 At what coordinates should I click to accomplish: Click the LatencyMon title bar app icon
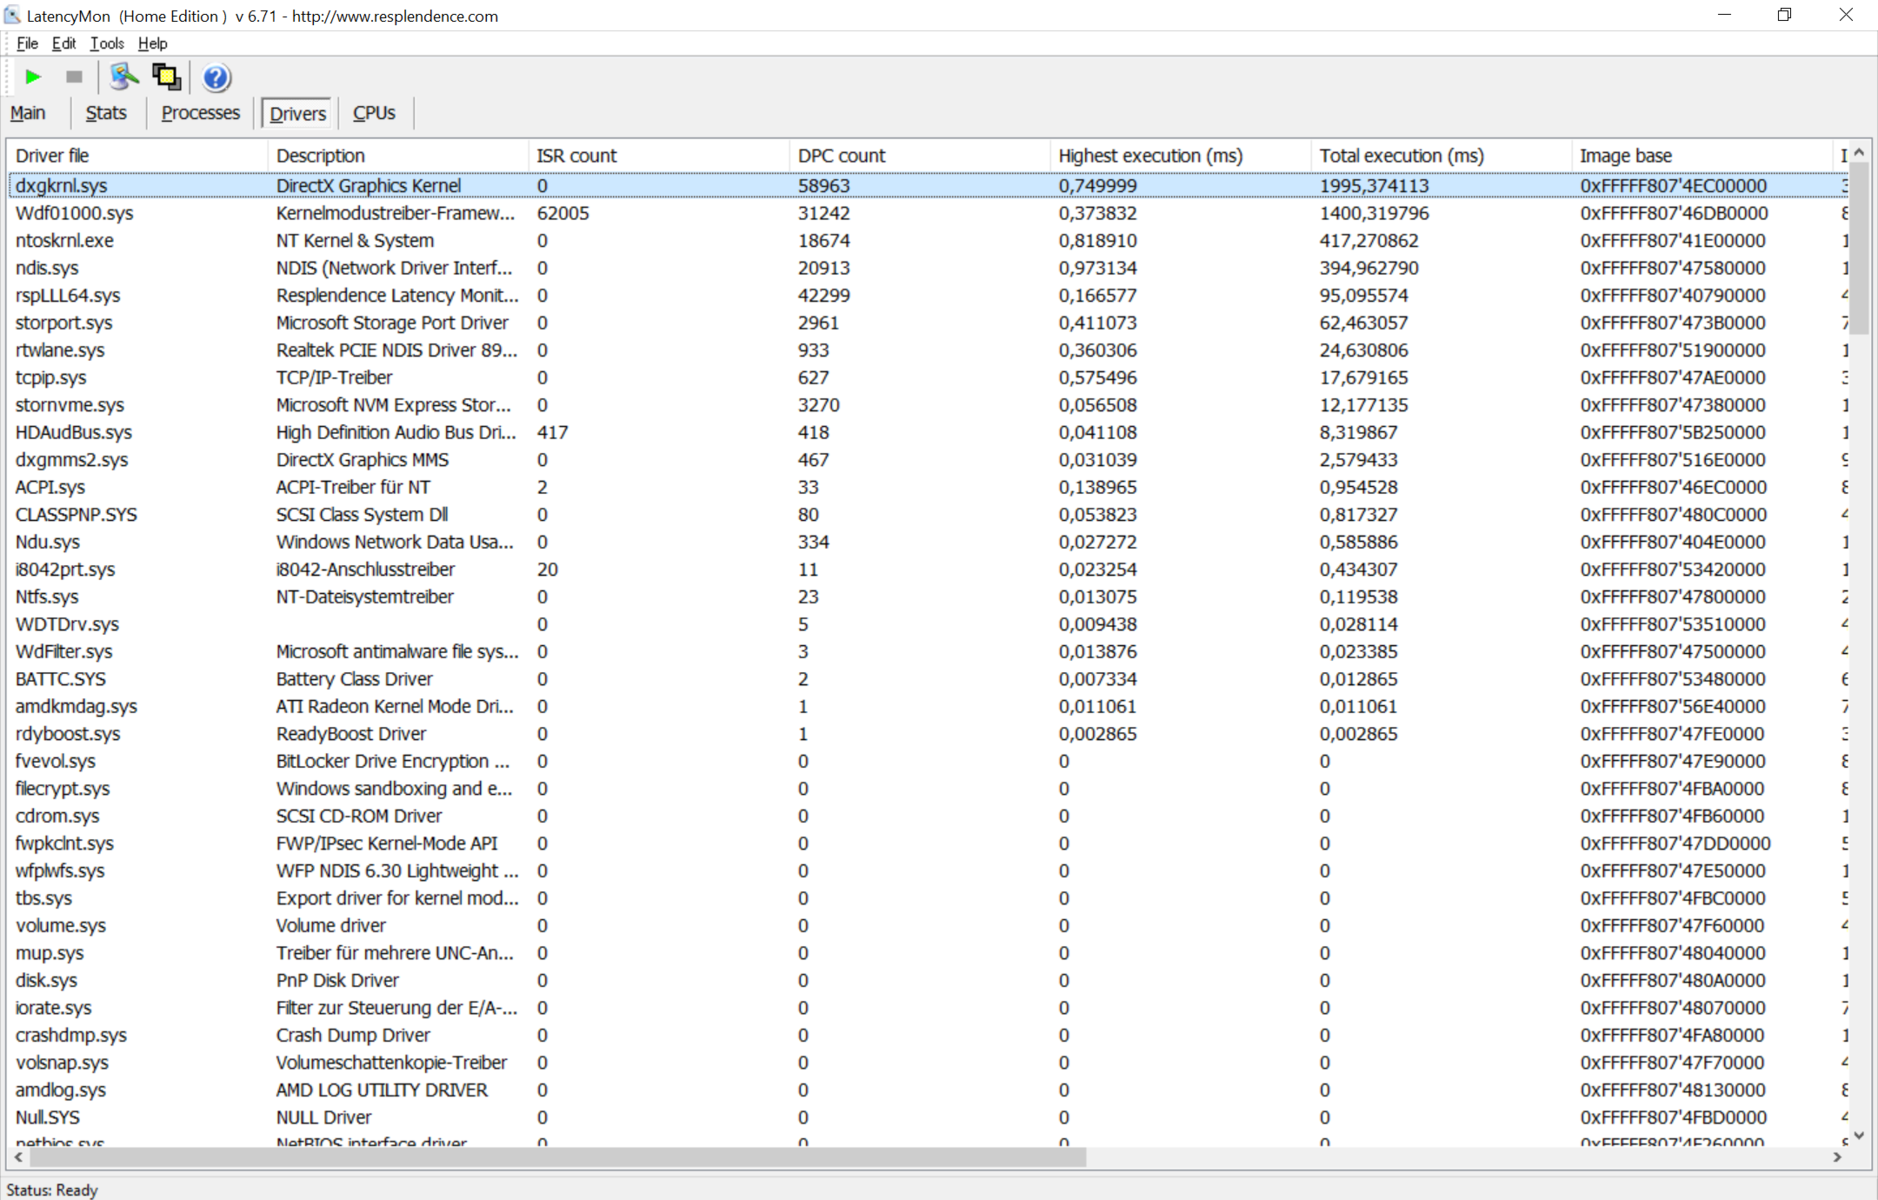click(x=13, y=15)
